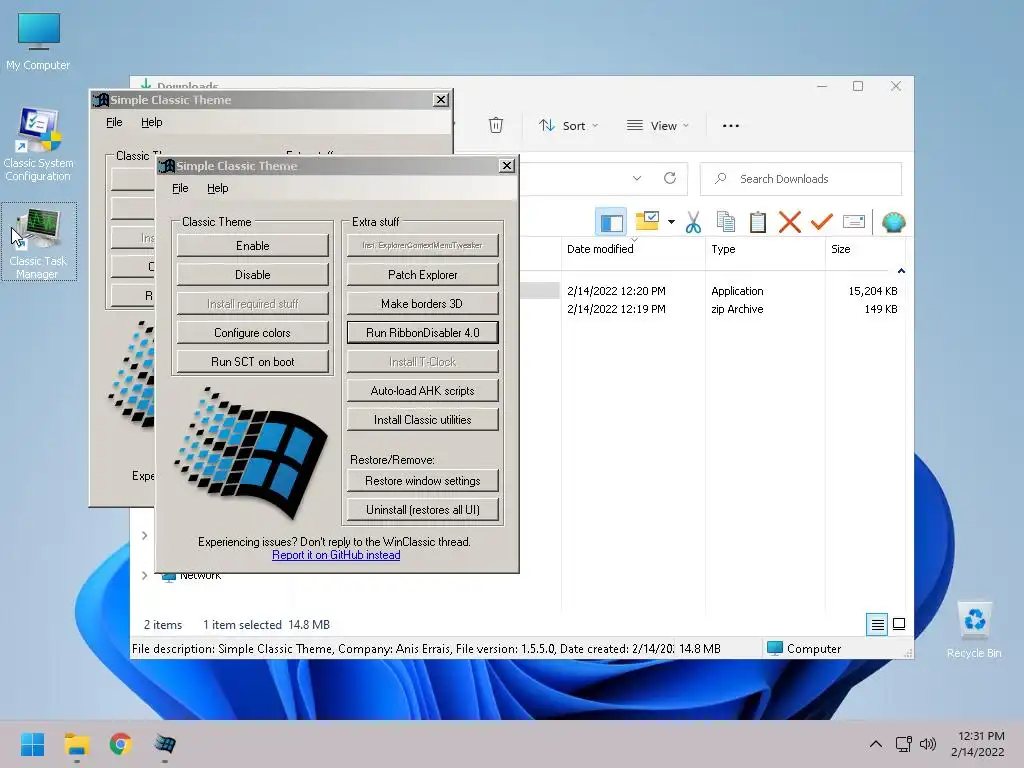Open the View dropdown in Explorer
The height and width of the screenshot is (768, 1024).
(x=657, y=125)
